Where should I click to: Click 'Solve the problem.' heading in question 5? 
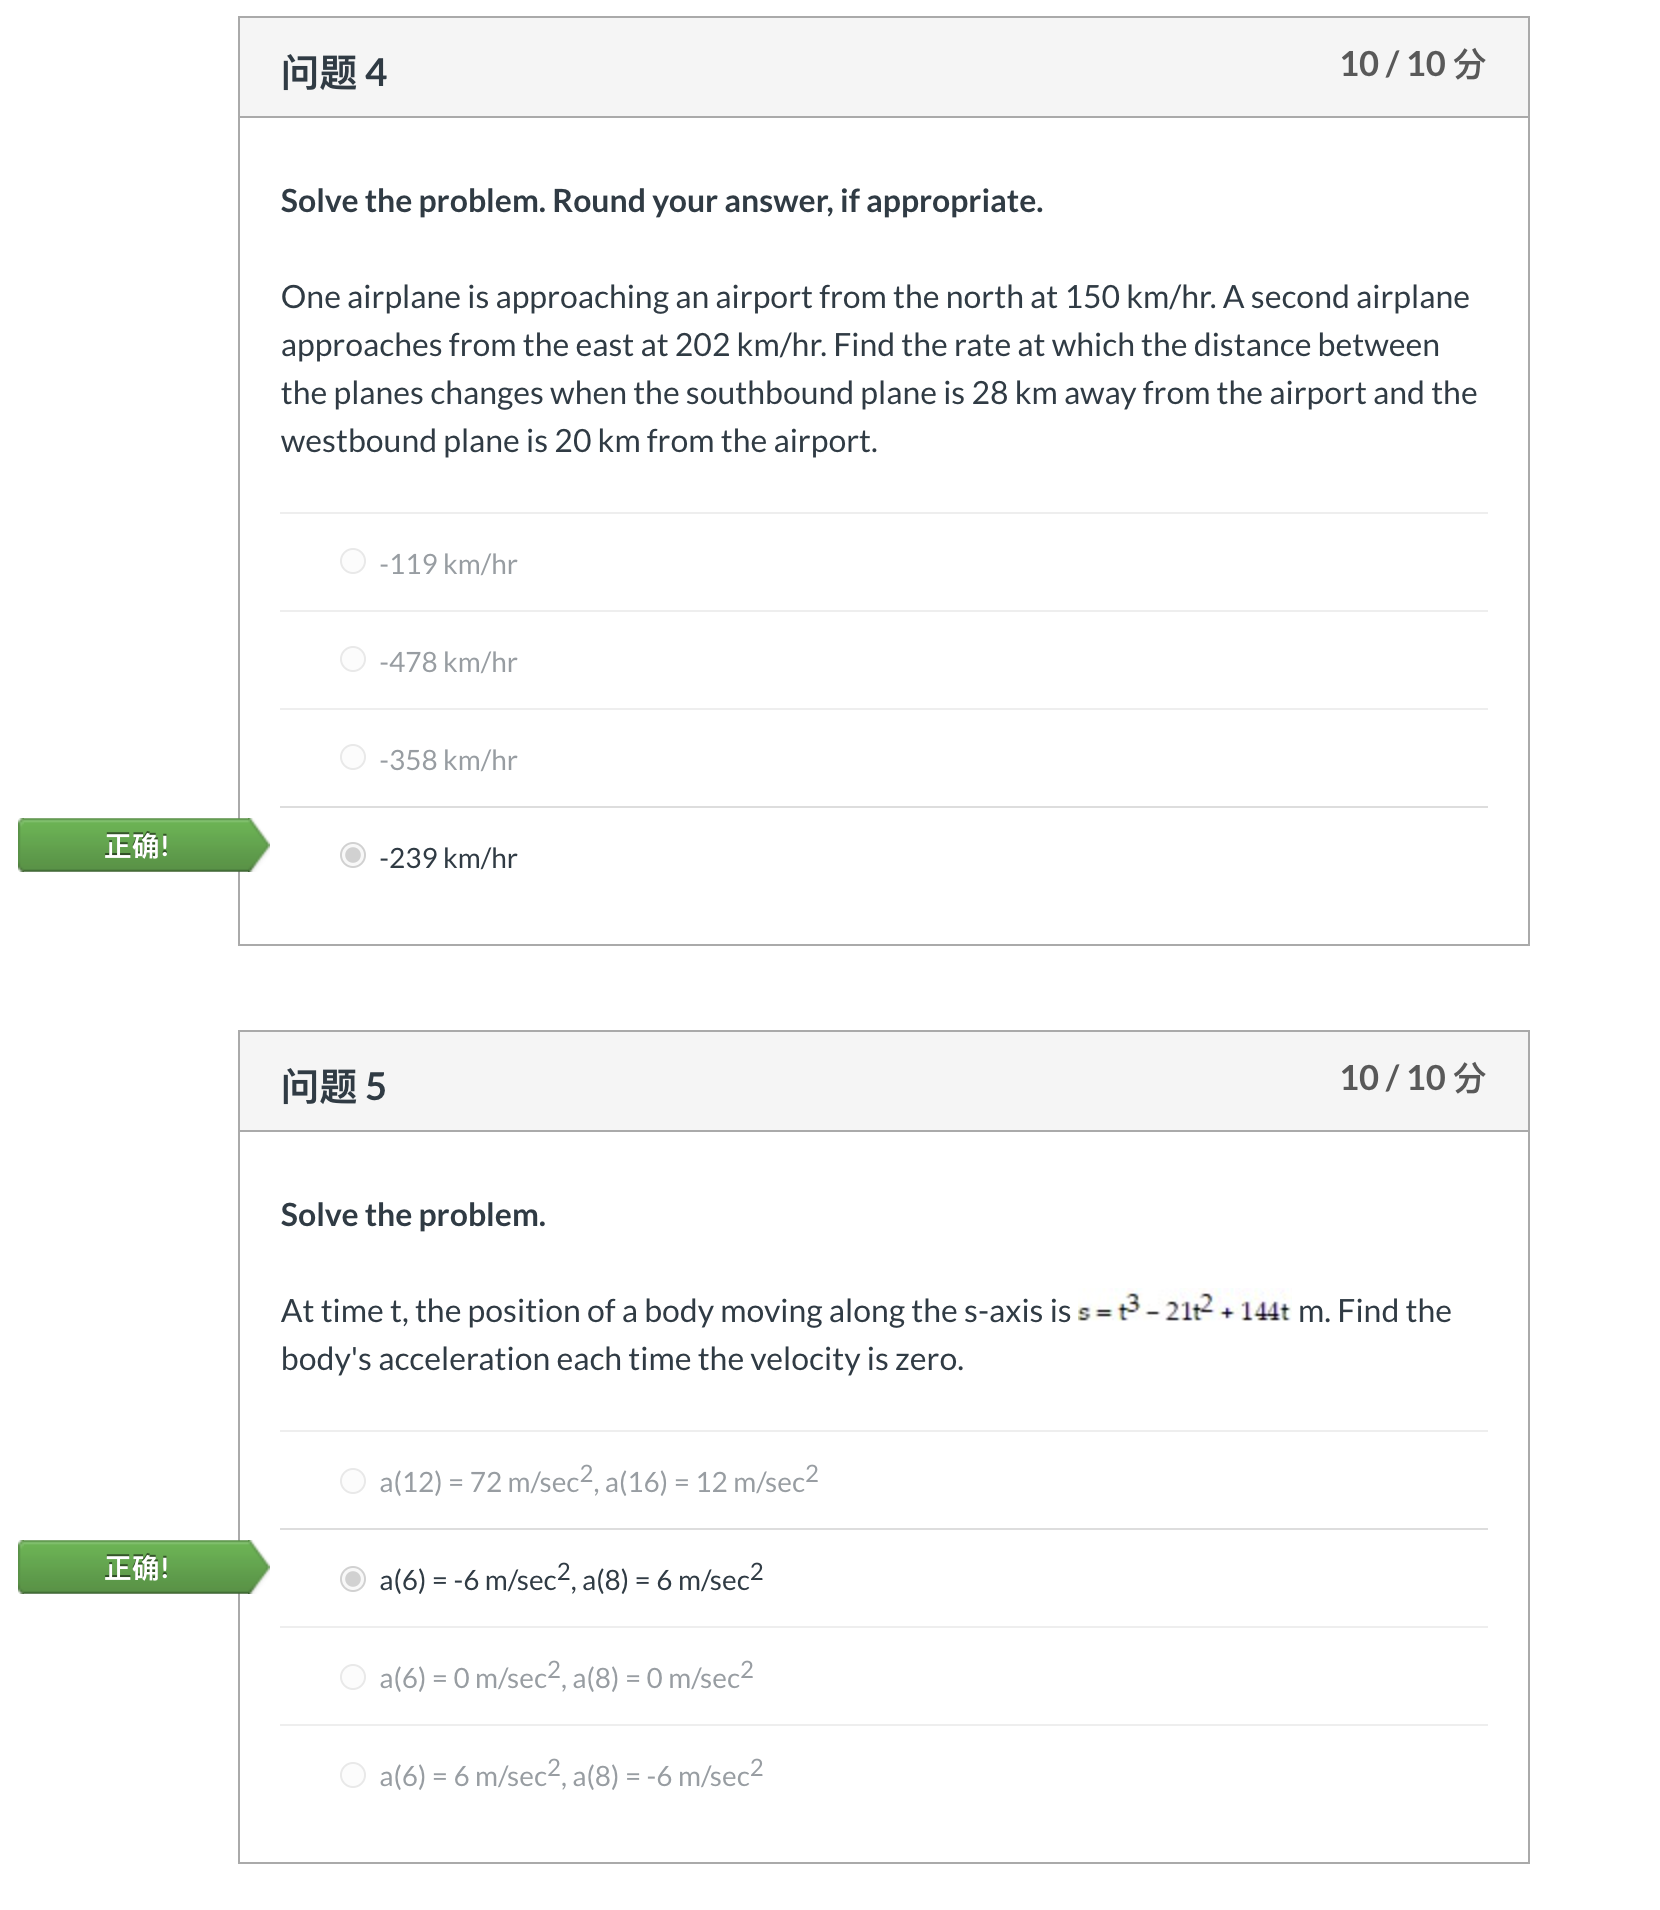pyautogui.click(x=413, y=1215)
